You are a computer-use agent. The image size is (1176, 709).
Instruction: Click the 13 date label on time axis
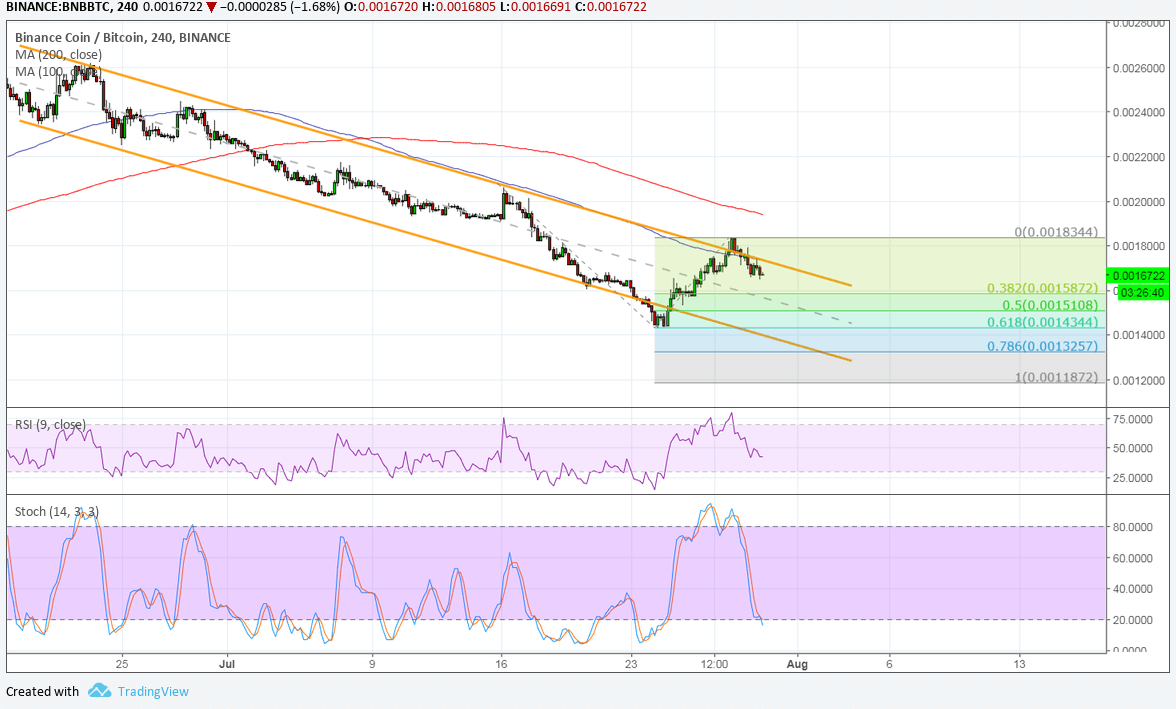point(1019,664)
